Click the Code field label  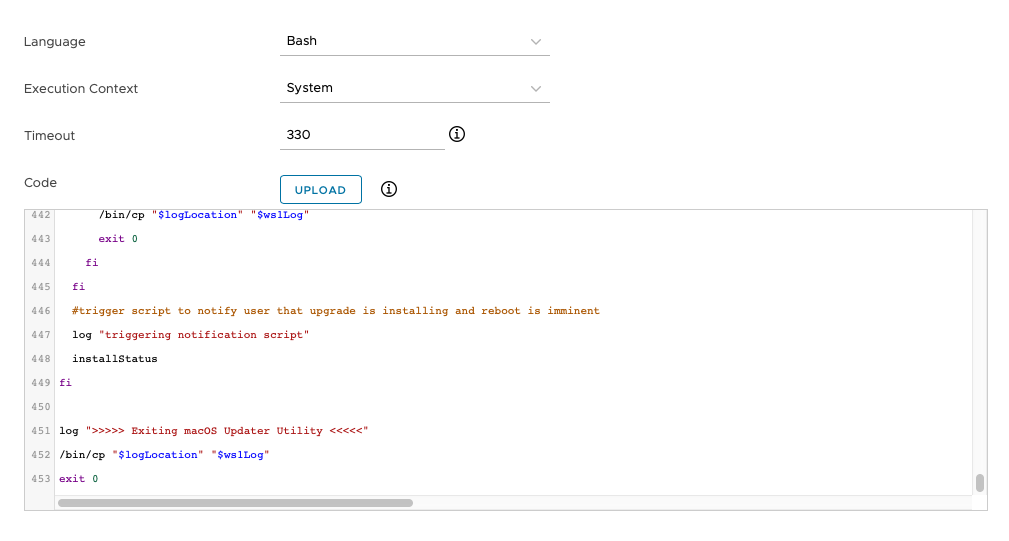click(x=41, y=183)
